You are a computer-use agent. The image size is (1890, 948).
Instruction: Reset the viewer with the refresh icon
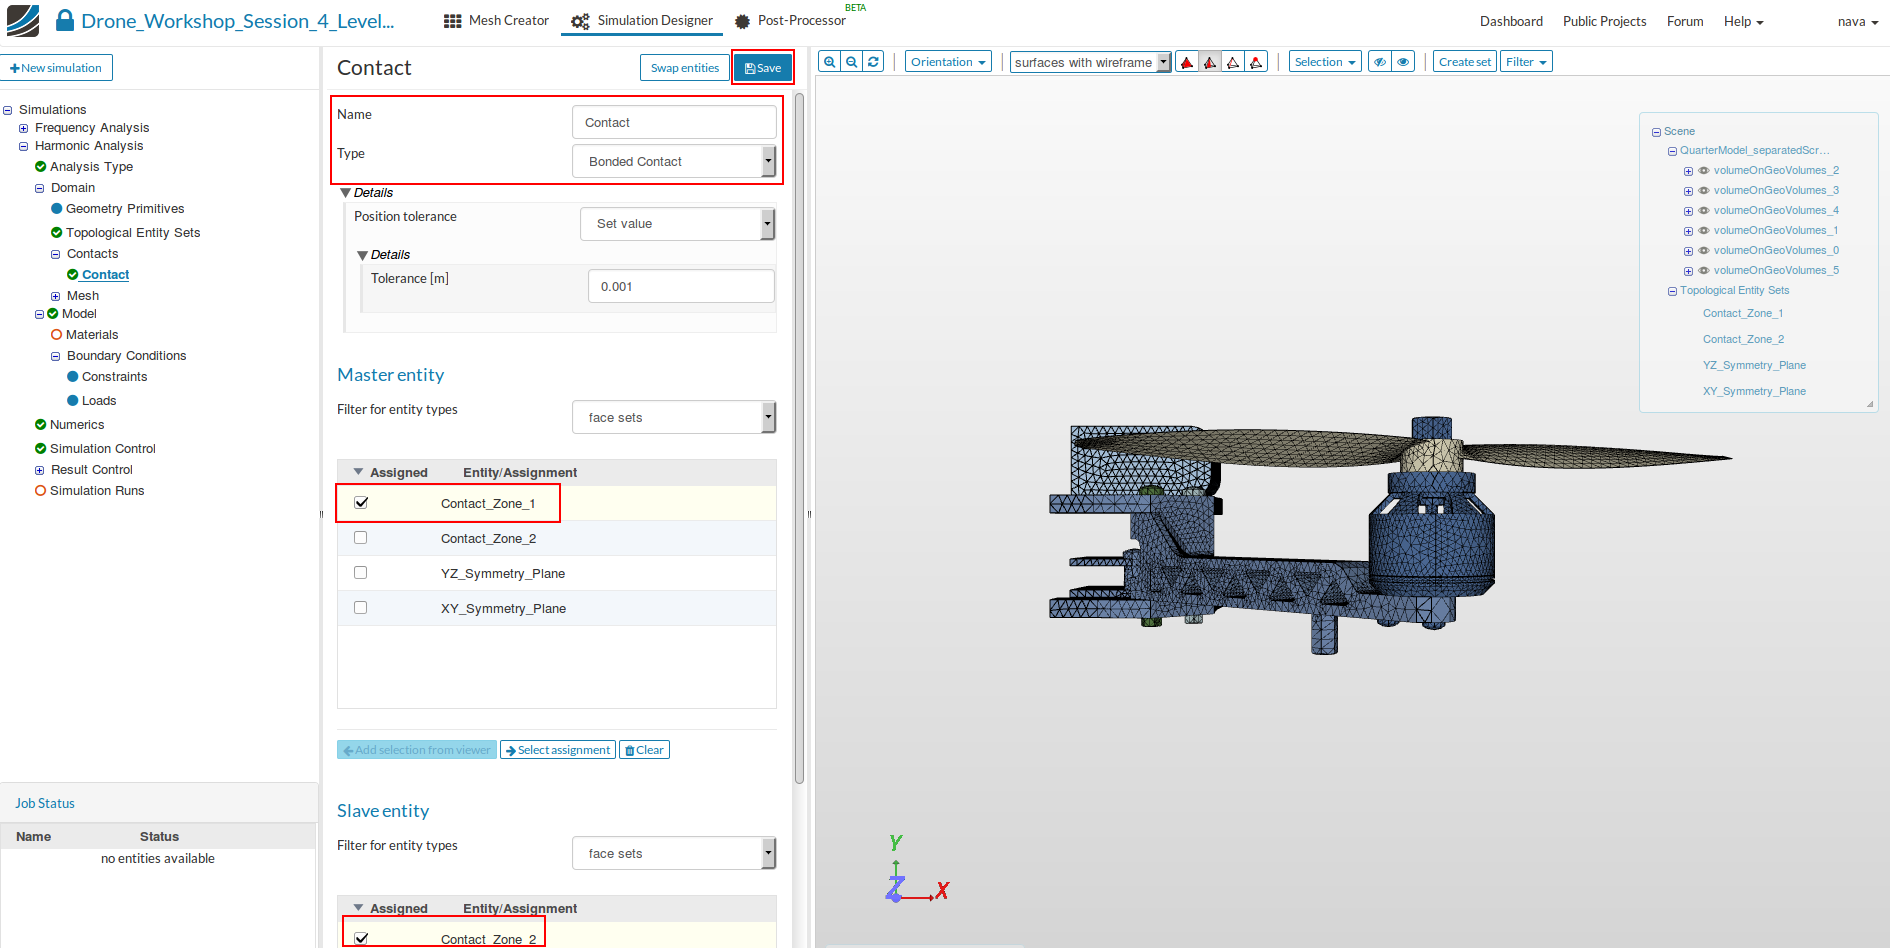(873, 62)
